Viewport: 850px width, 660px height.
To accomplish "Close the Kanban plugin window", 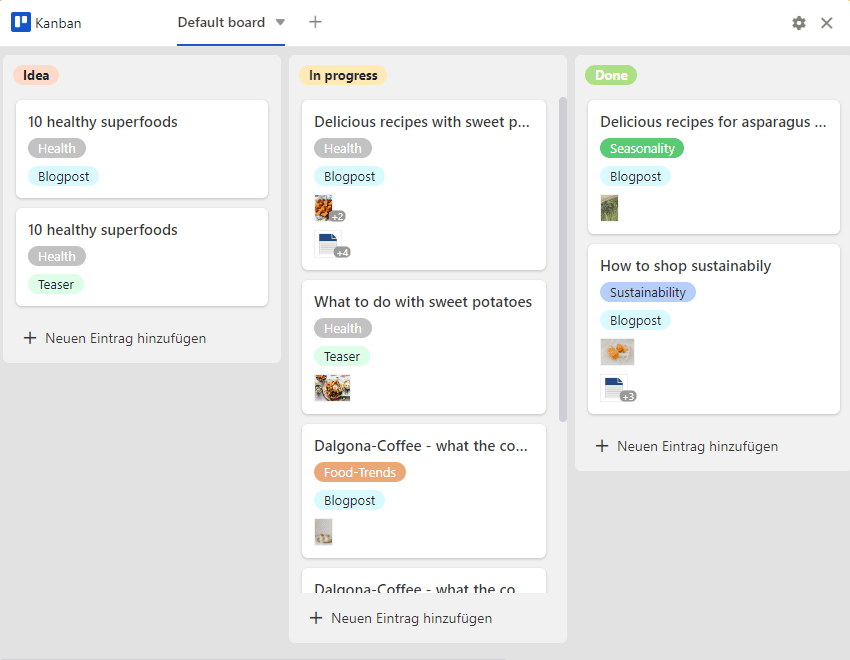I will click(827, 23).
